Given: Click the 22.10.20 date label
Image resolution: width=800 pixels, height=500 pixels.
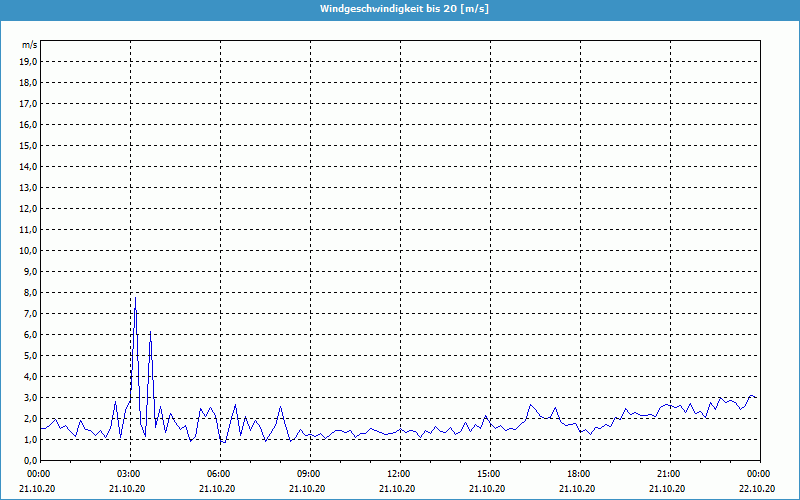Looking at the screenshot, I should 757,488.
